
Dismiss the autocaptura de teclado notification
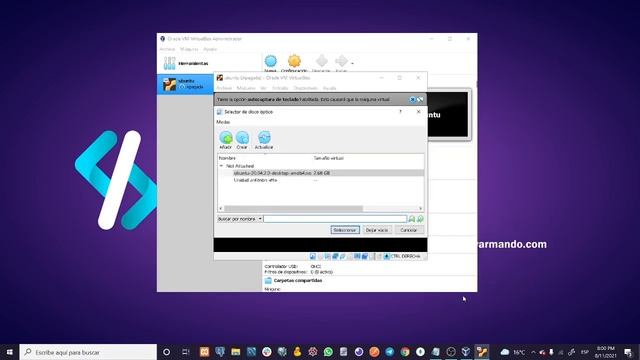pyautogui.click(x=412, y=99)
